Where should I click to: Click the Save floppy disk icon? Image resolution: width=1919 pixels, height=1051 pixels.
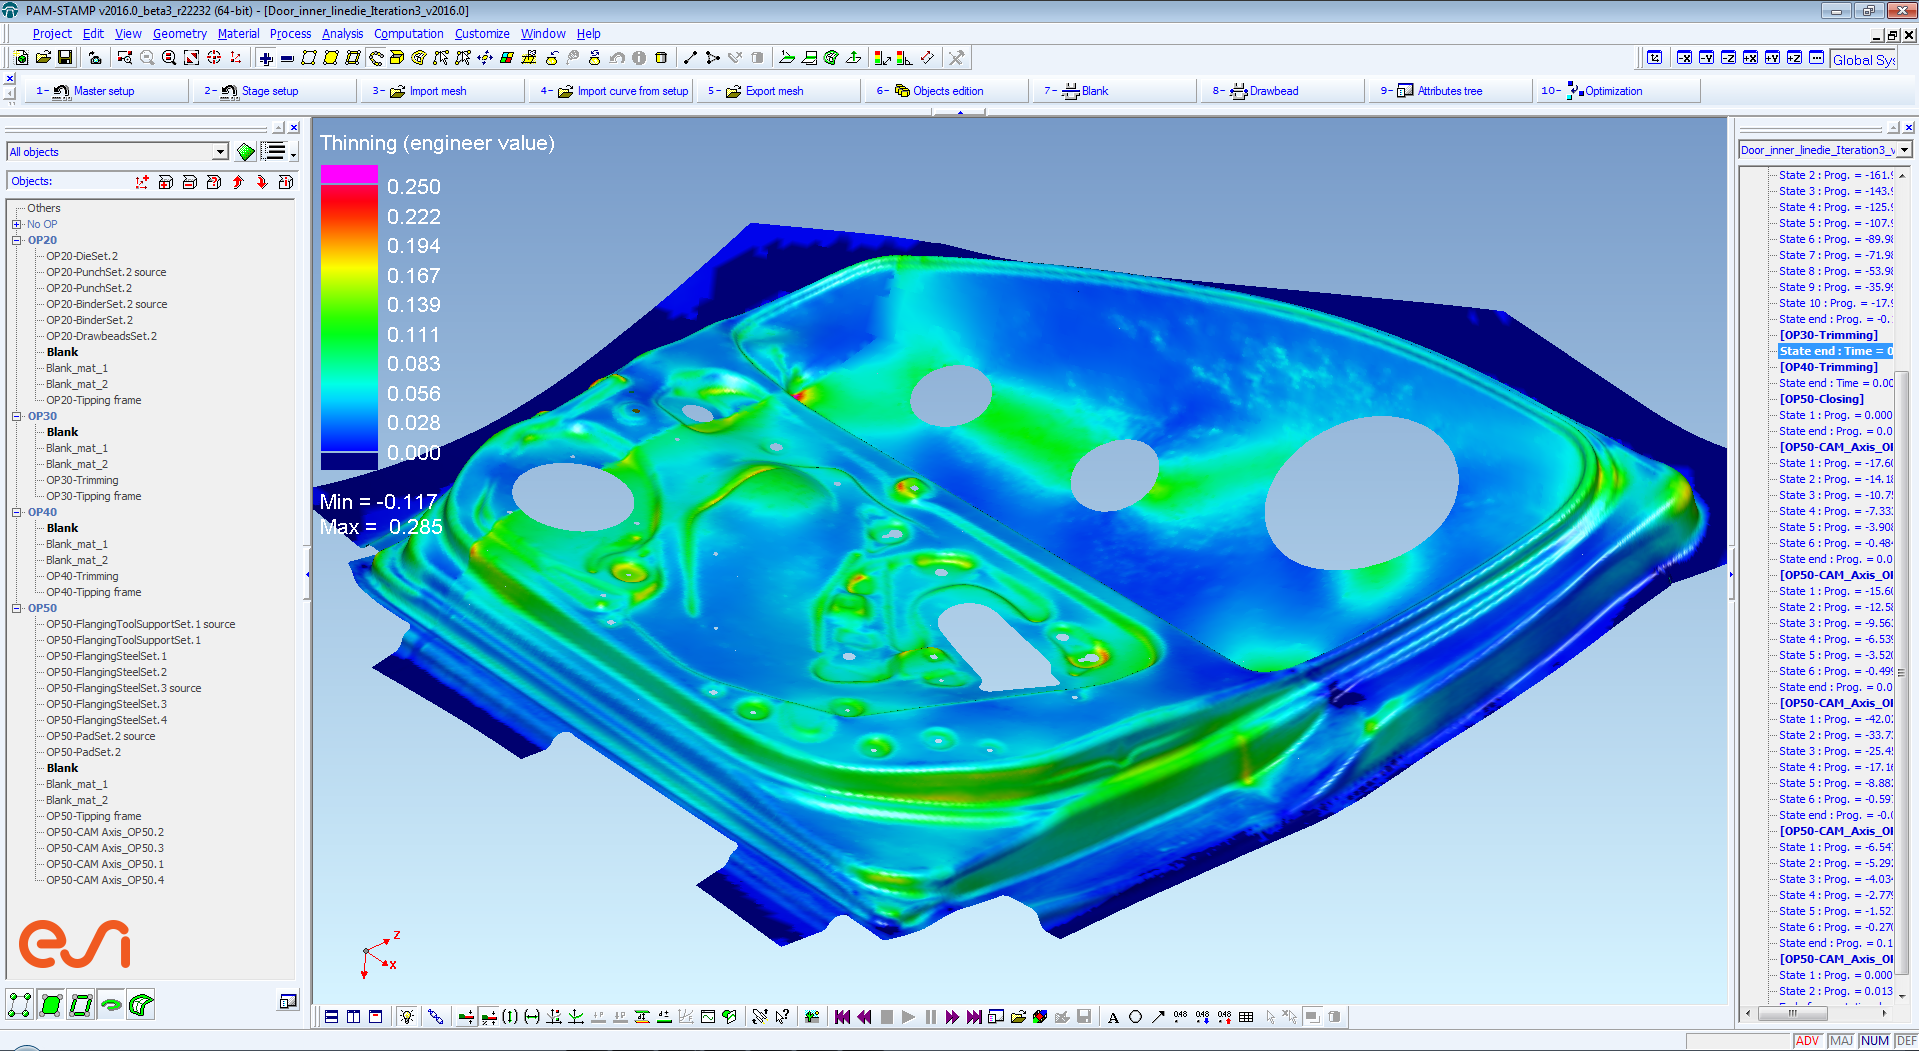coord(65,58)
